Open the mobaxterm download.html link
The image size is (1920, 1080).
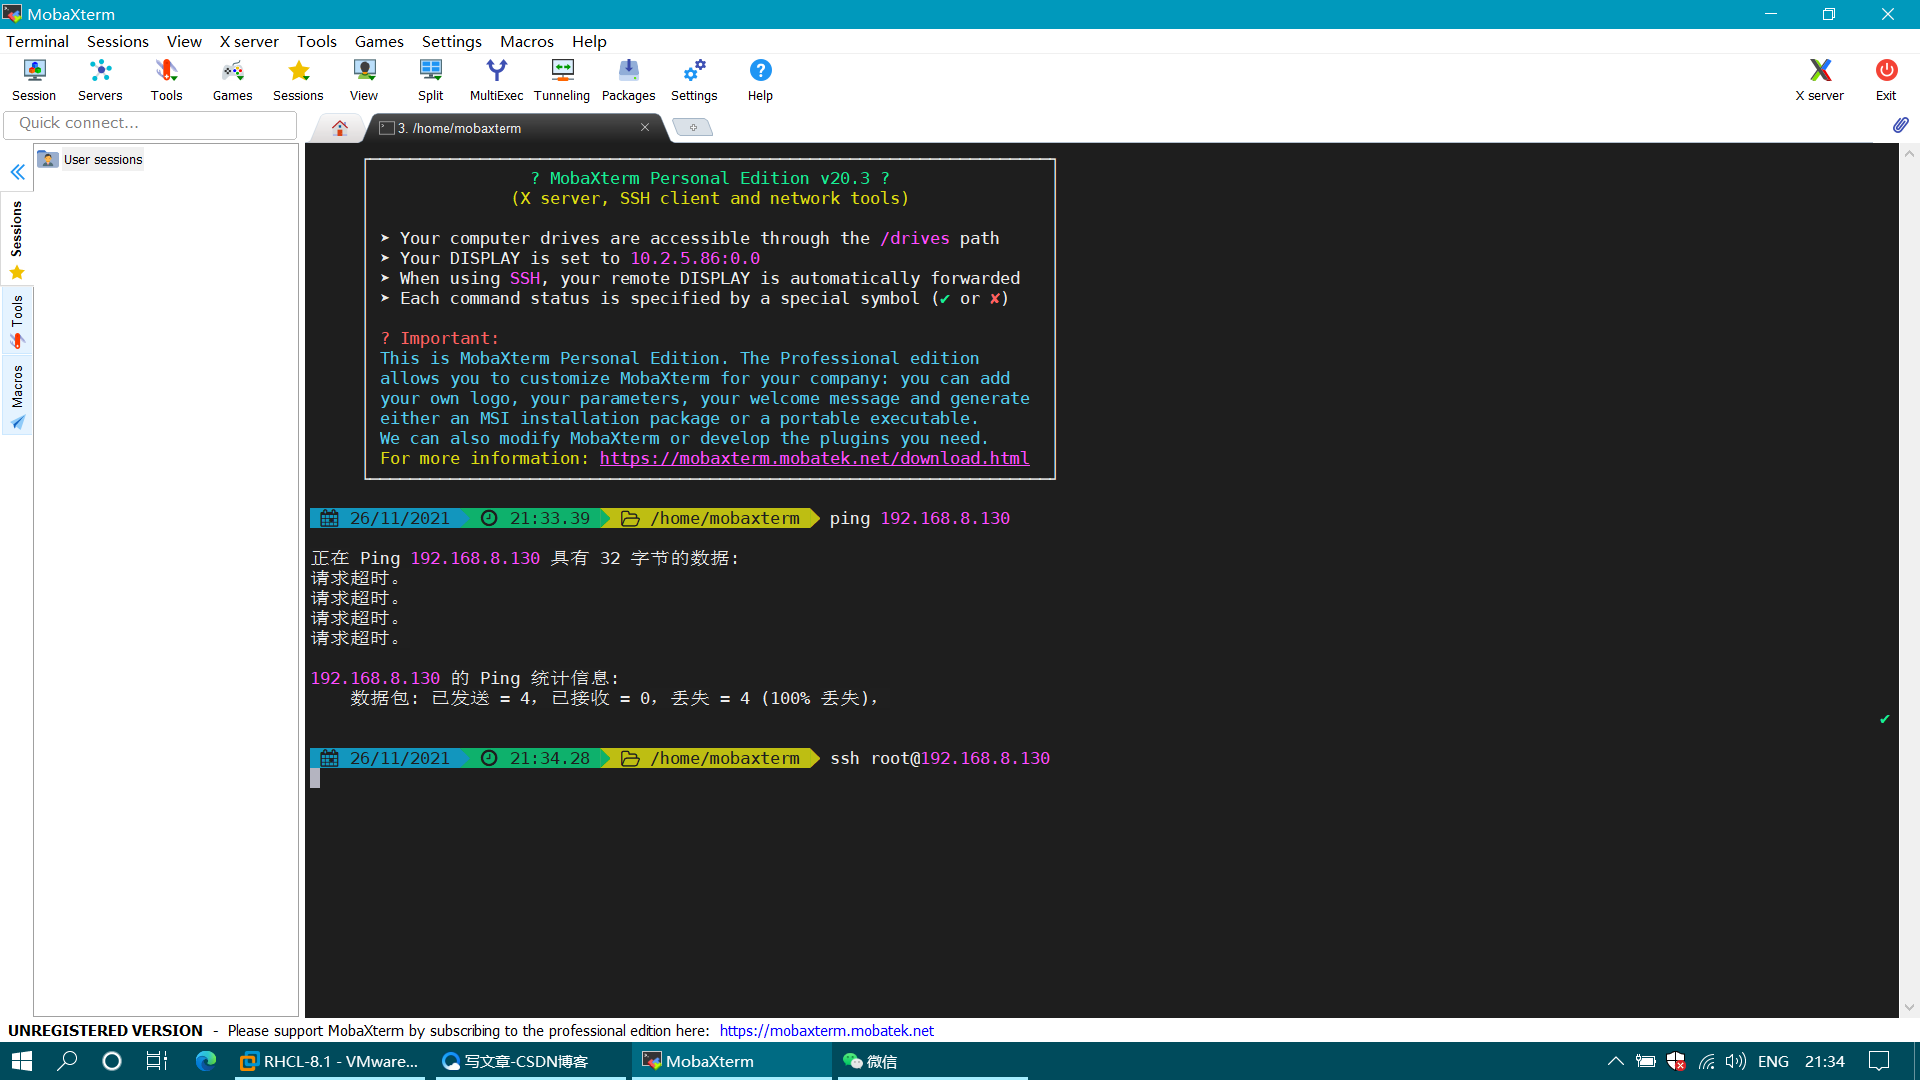coord(814,458)
